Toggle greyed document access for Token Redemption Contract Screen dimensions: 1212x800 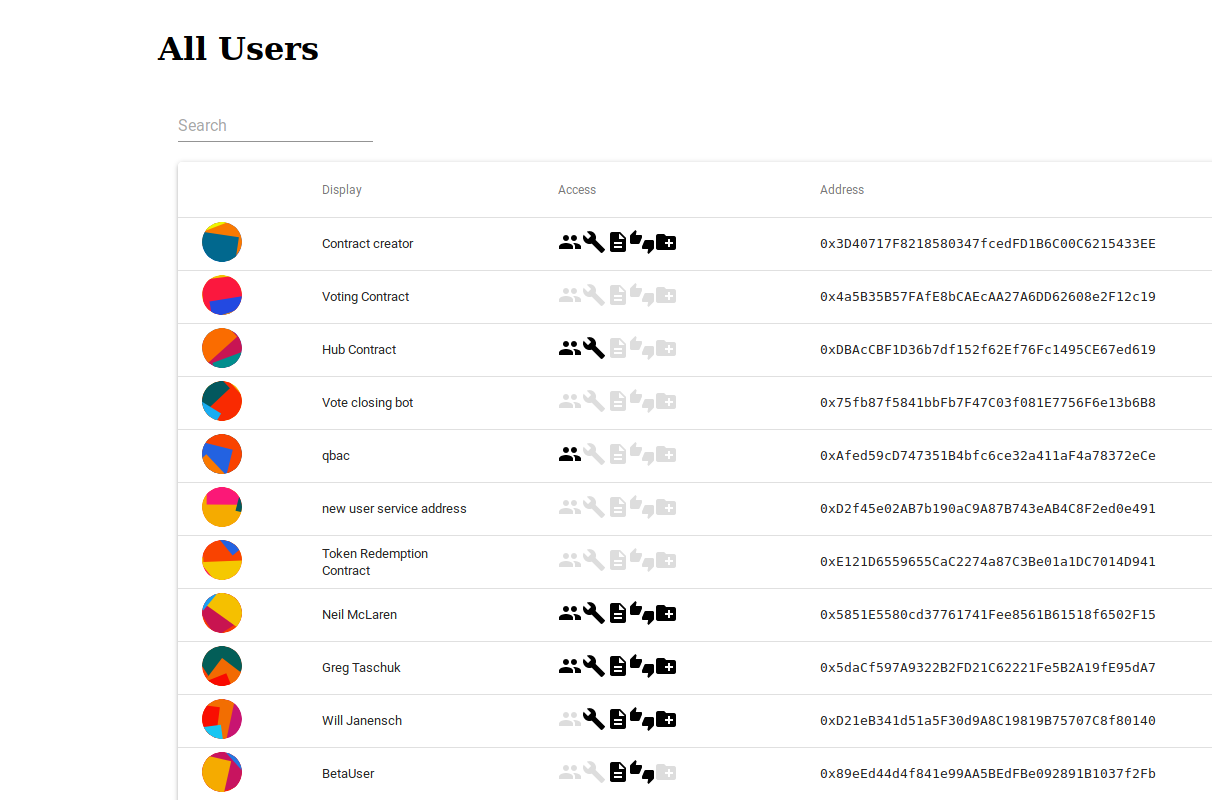[x=618, y=561]
